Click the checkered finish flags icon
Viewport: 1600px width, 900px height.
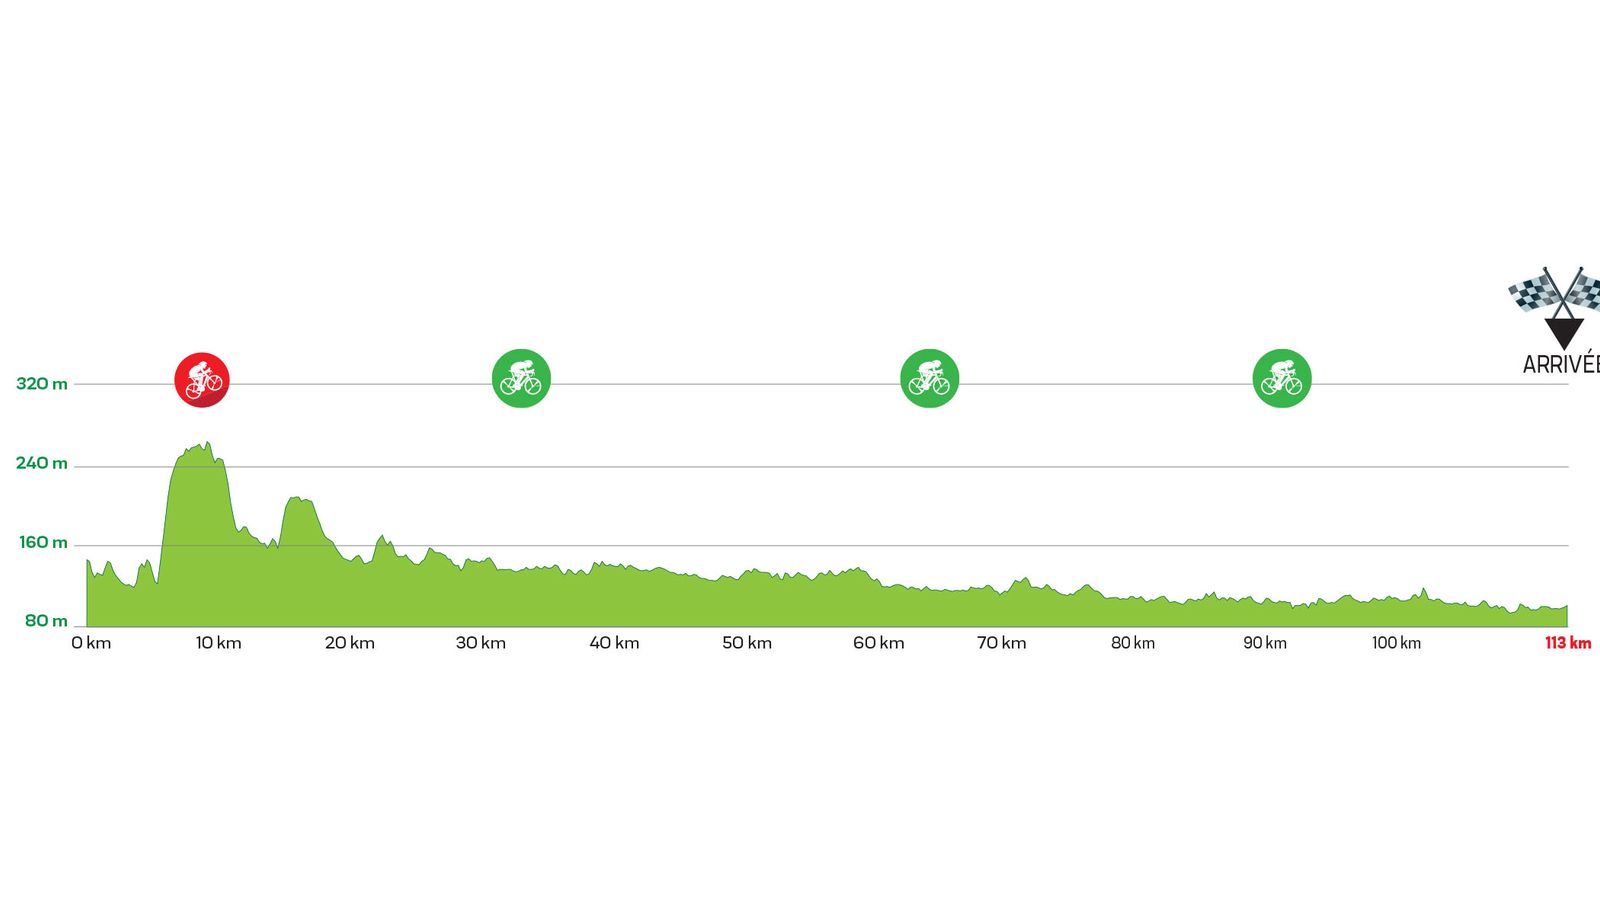click(x=1554, y=290)
